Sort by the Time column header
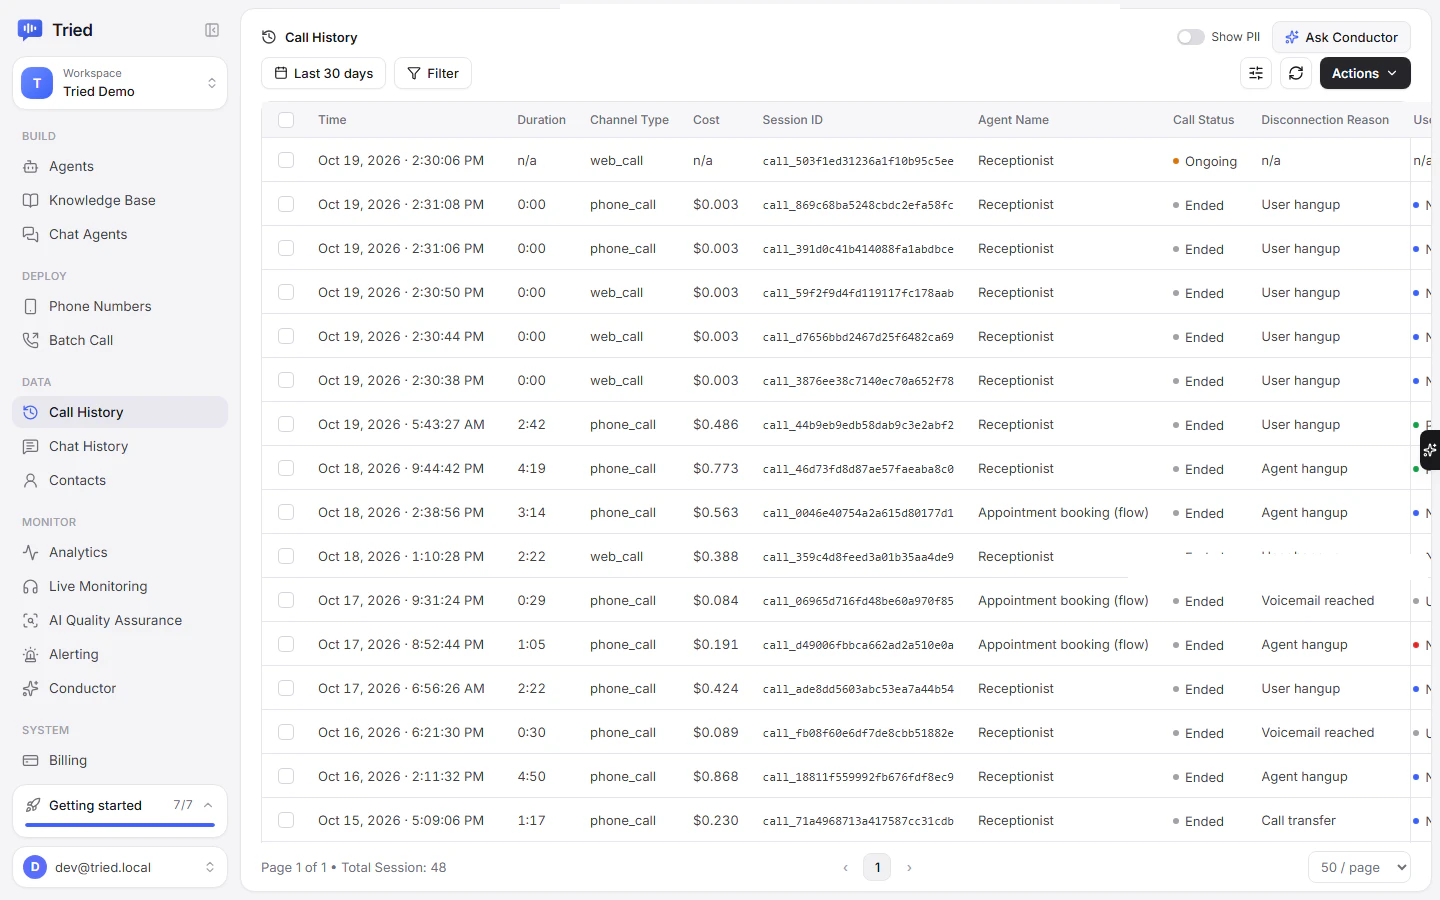Screen dimensions: 1440x900 pyautogui.click(x=332, y=120)
